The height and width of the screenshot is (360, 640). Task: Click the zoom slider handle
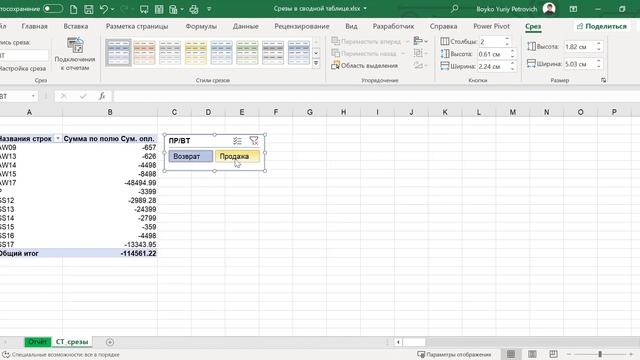(600, 354)
